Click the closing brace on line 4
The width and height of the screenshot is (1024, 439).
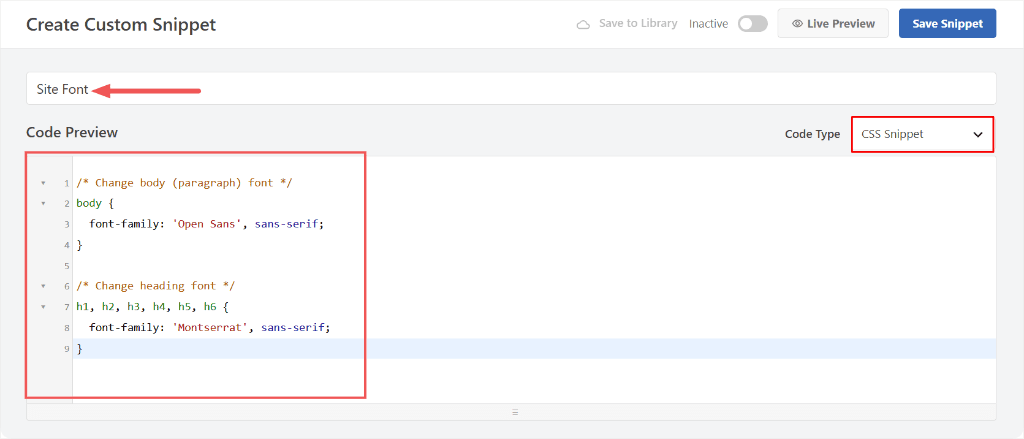point(80,246)
